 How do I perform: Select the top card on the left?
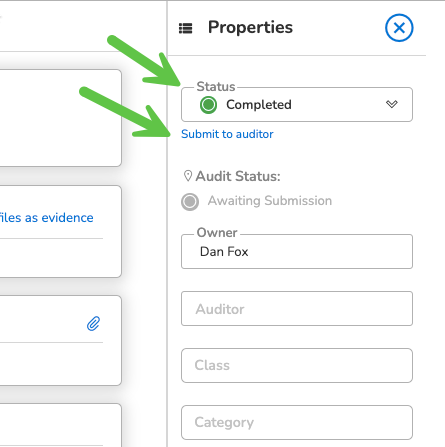(60, 118)
